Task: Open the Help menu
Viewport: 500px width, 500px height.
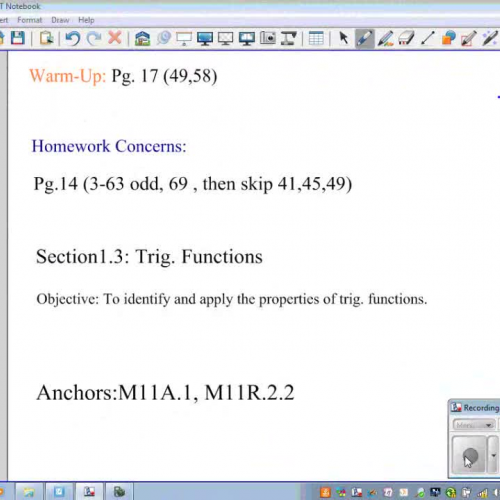Action: 86,20
